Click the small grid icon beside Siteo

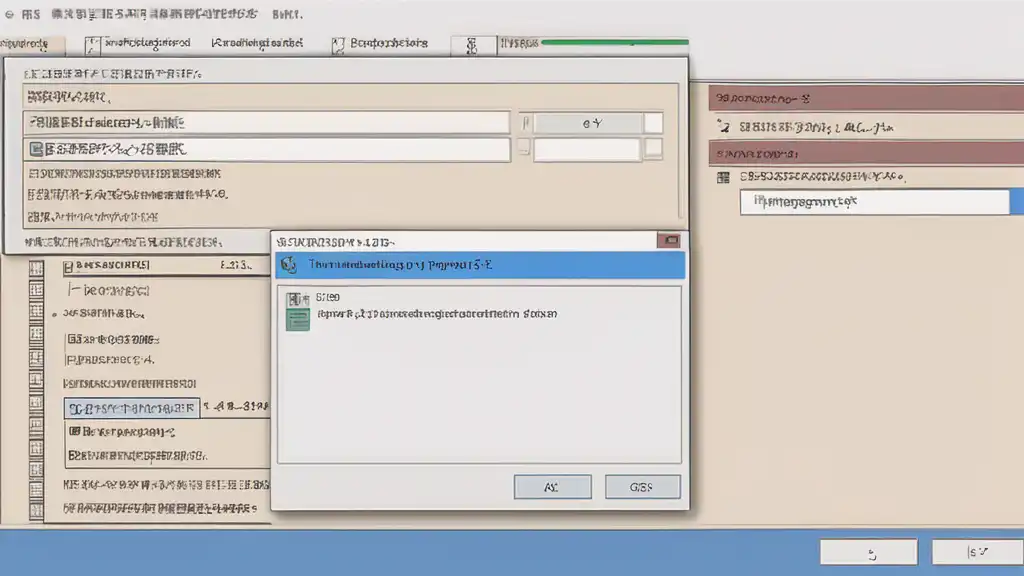click(x=298, y=298)
